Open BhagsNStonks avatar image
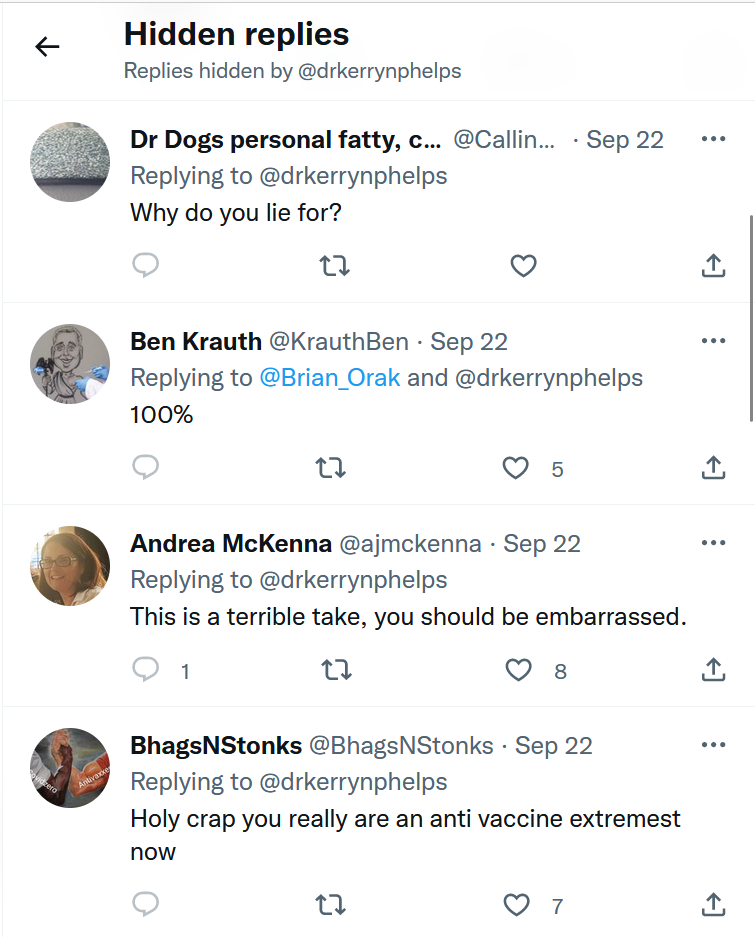The height and width of the screenshot is (937, 755). [x=70, y=768]
